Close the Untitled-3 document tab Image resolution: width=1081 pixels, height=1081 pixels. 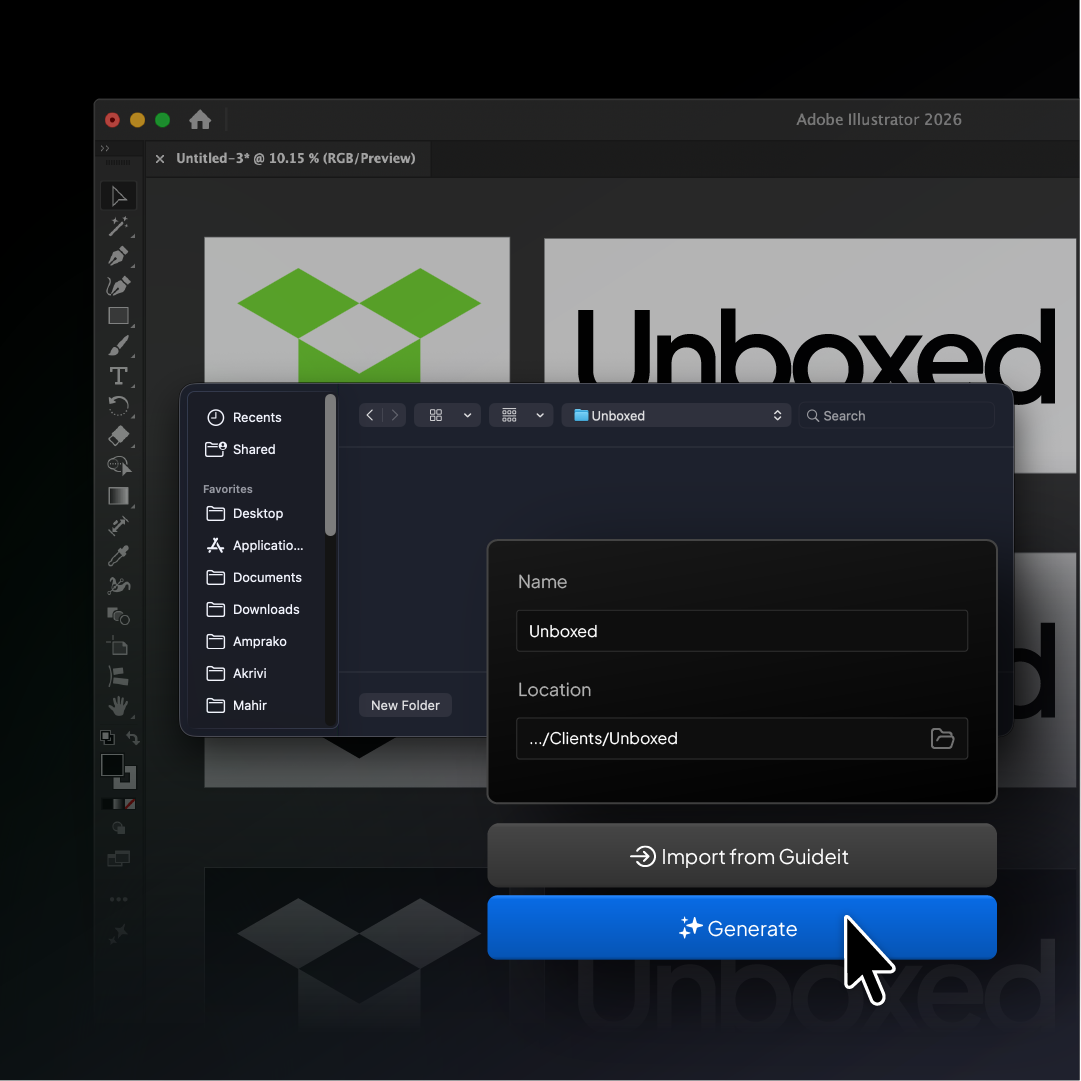pos(160,159)
